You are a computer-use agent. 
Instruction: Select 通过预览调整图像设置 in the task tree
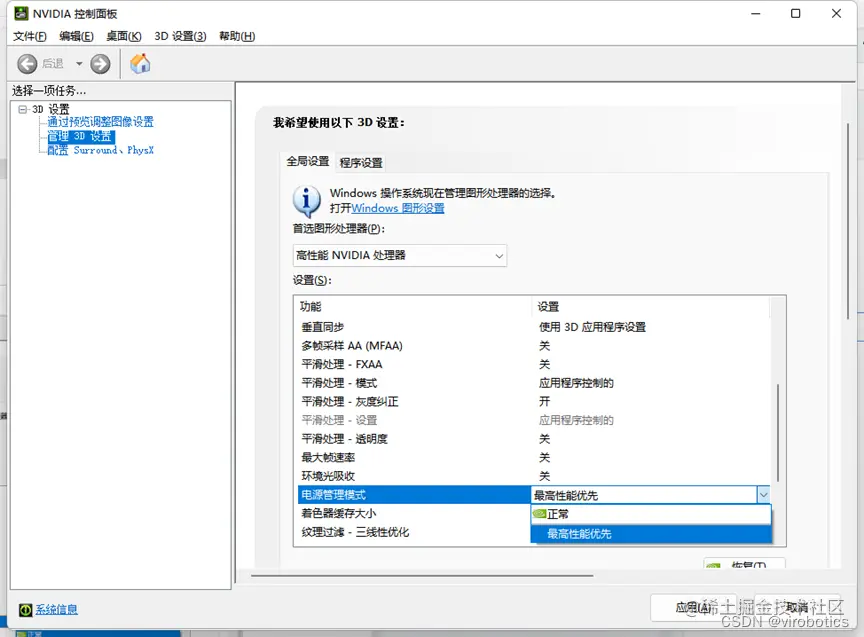(x=100, y=121)
